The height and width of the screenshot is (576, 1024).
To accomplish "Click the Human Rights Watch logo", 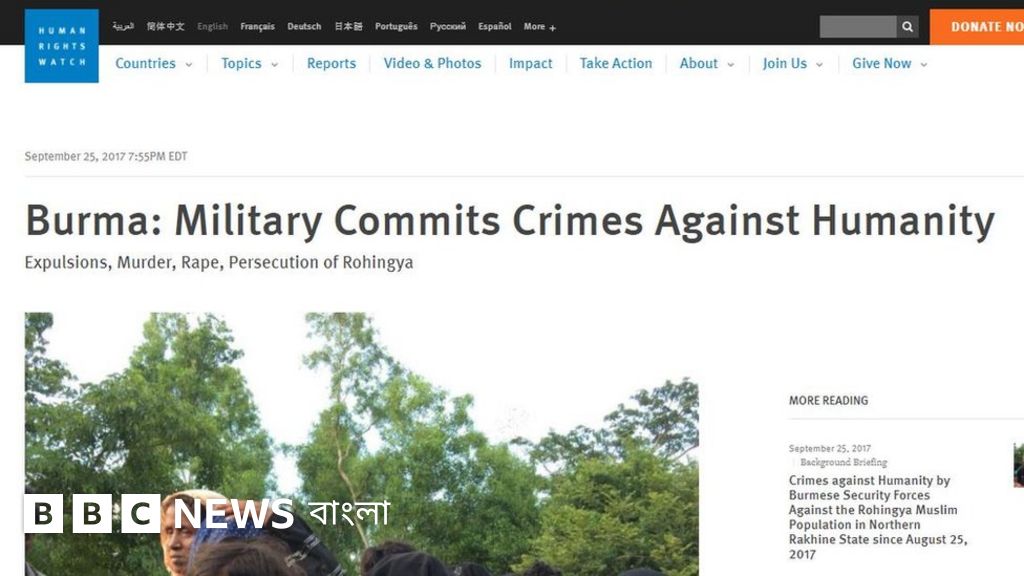I will tap(61, 46).
